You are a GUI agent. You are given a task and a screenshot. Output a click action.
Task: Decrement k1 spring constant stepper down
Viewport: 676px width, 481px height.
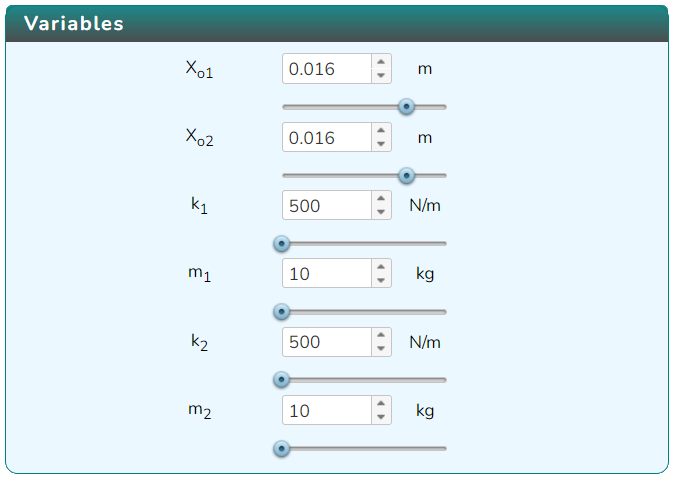(381, 212)
